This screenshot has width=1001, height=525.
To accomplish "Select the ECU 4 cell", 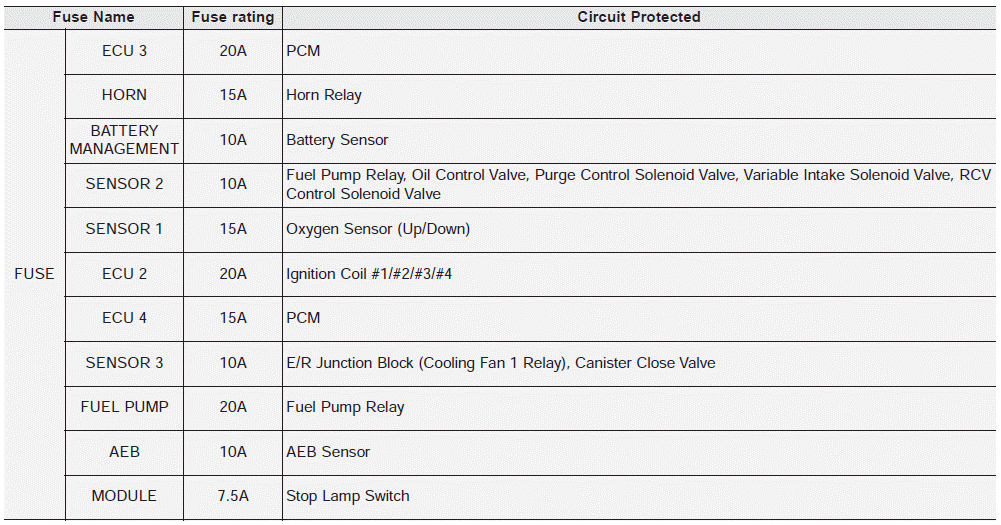I will pos(124,318).
